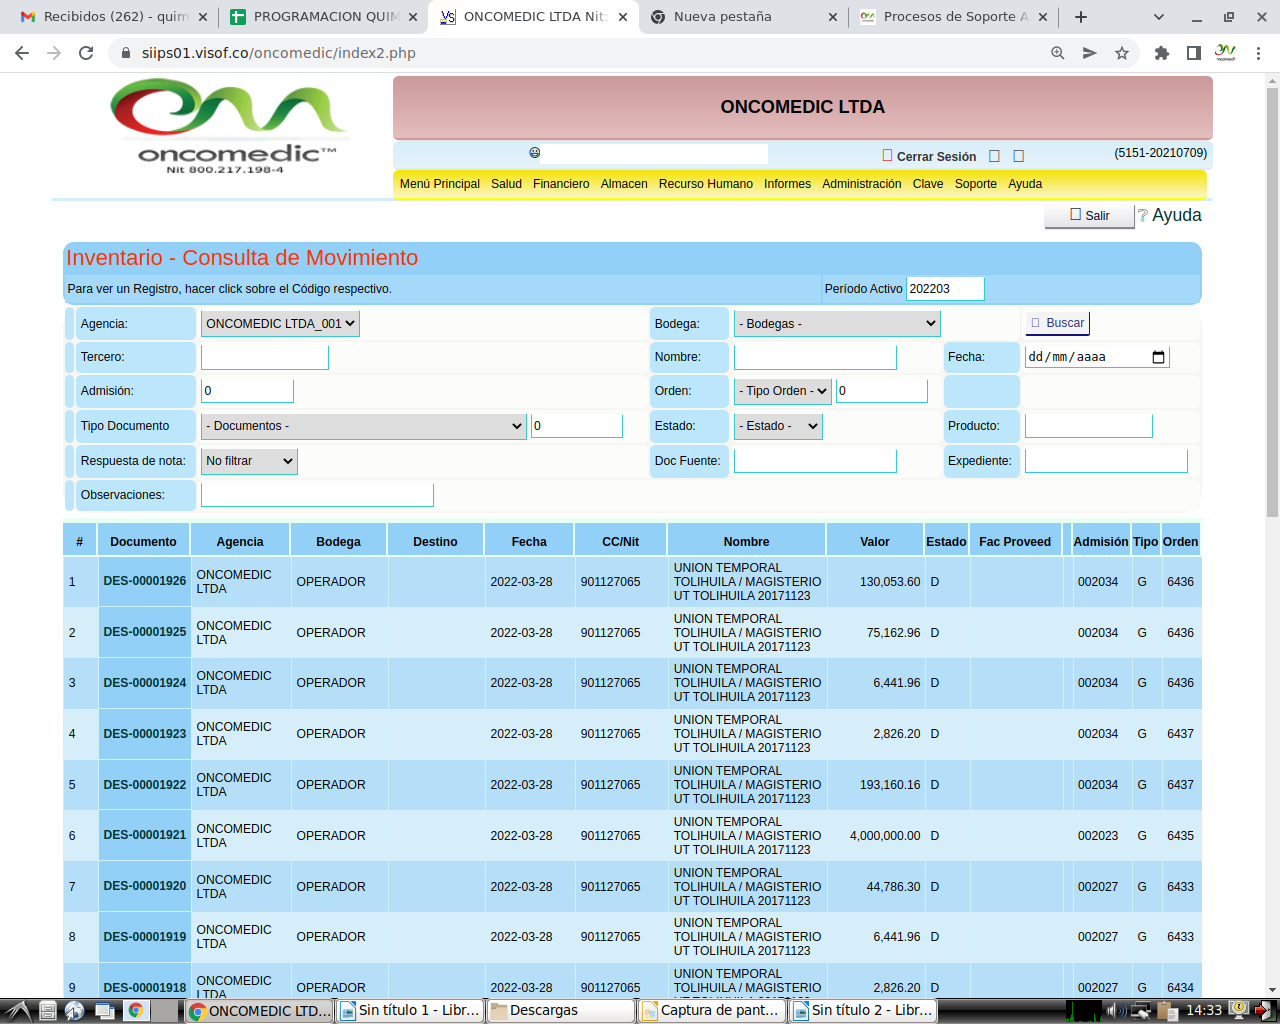The image size is (1280, 1024).
Task: Expand the Estado dropdown
Action: click(x=778, y=426)
